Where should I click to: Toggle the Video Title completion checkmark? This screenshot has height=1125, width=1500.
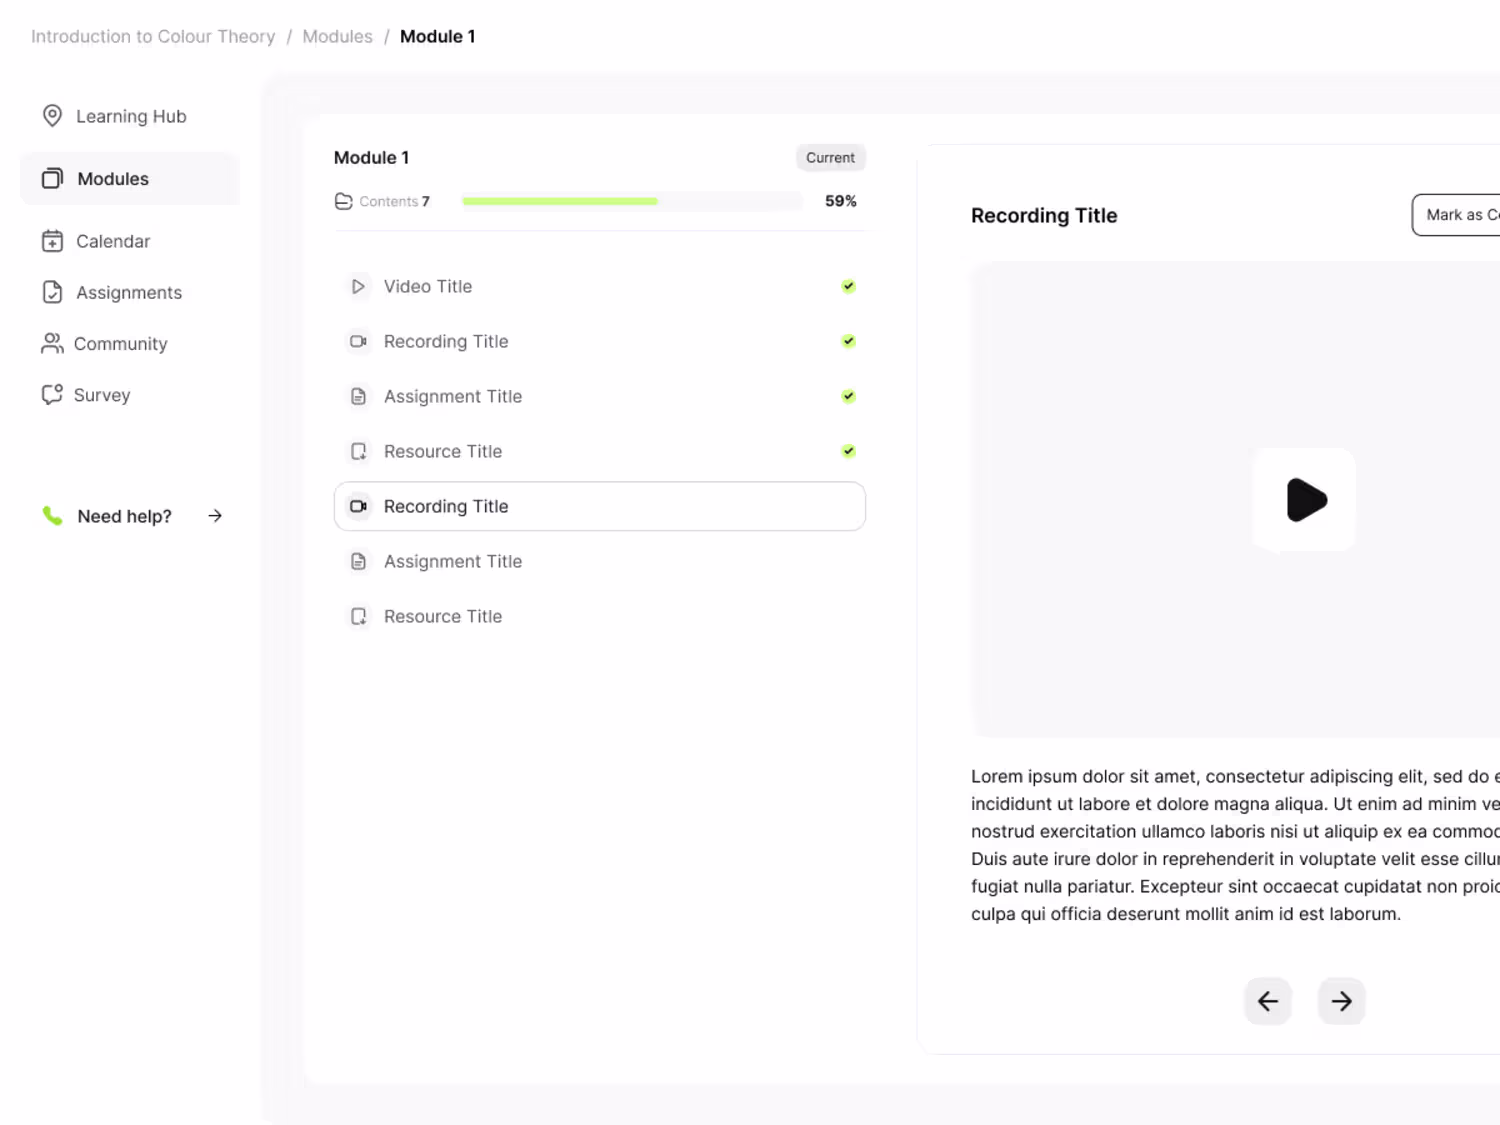pos(848,287)
